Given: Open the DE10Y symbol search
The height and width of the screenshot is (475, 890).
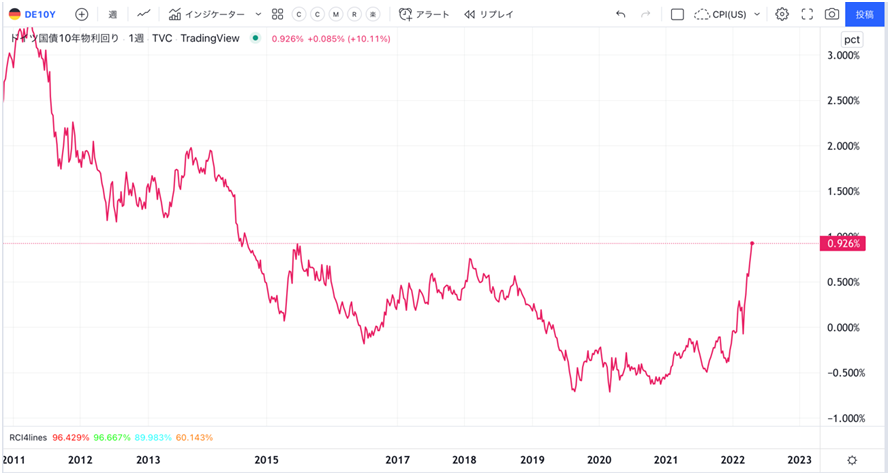Looking at the screenshot, I should click(32, 14).
